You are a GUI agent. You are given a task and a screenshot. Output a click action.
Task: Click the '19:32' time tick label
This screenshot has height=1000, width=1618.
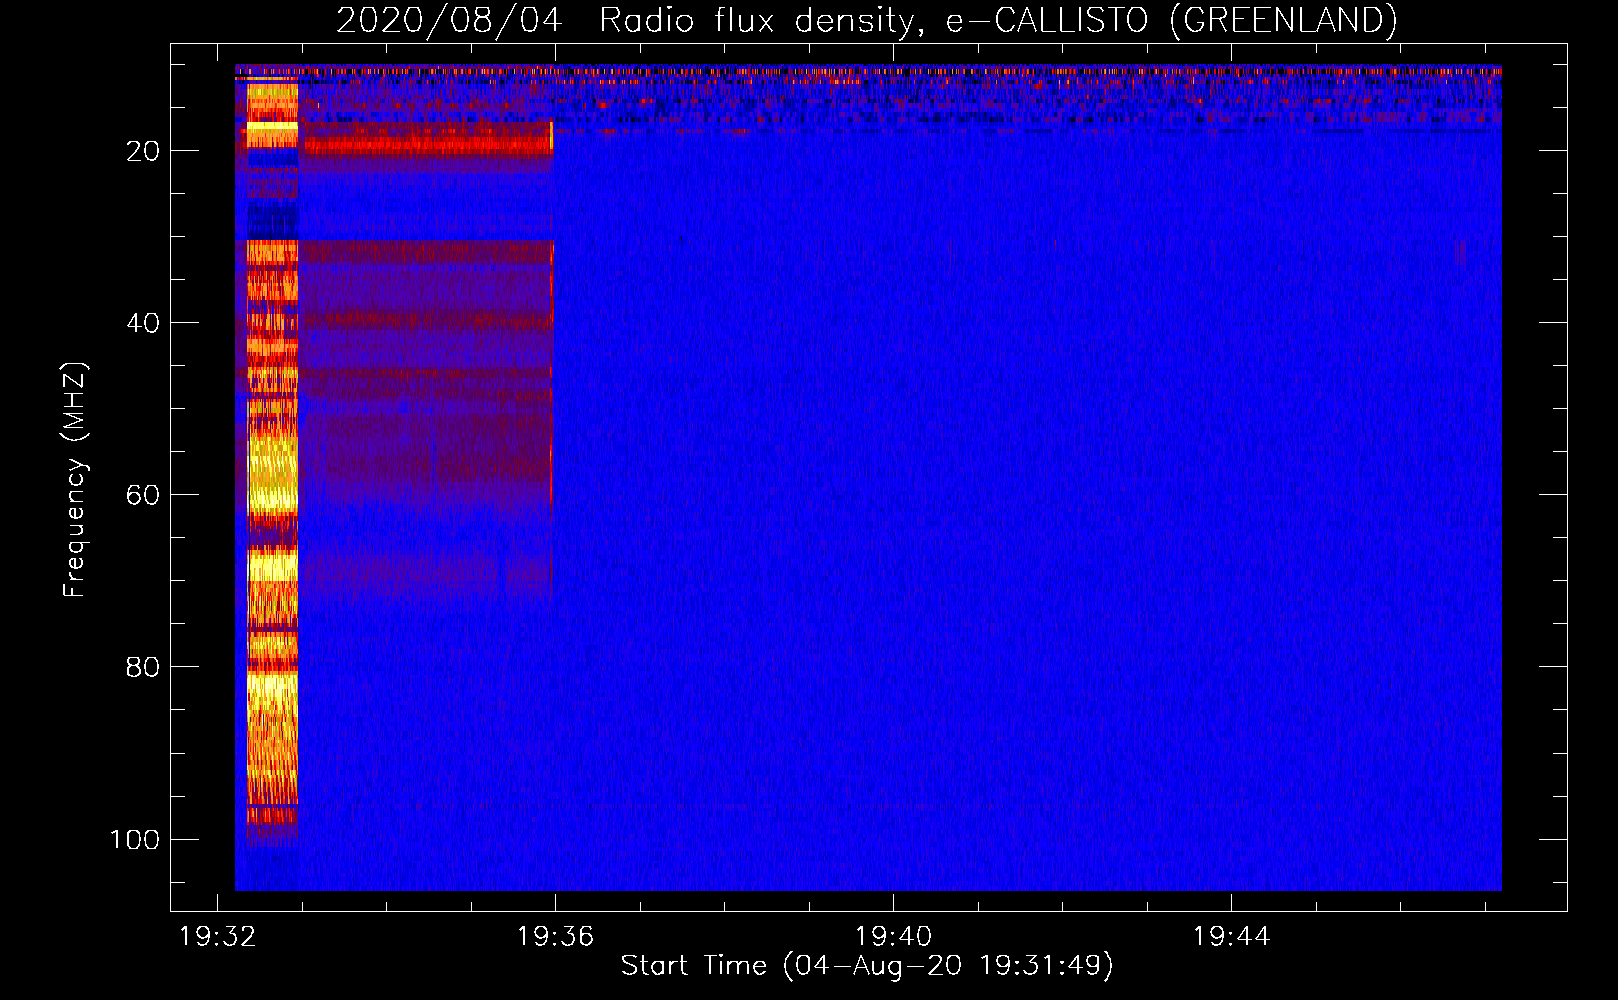[x=217, y=937]
